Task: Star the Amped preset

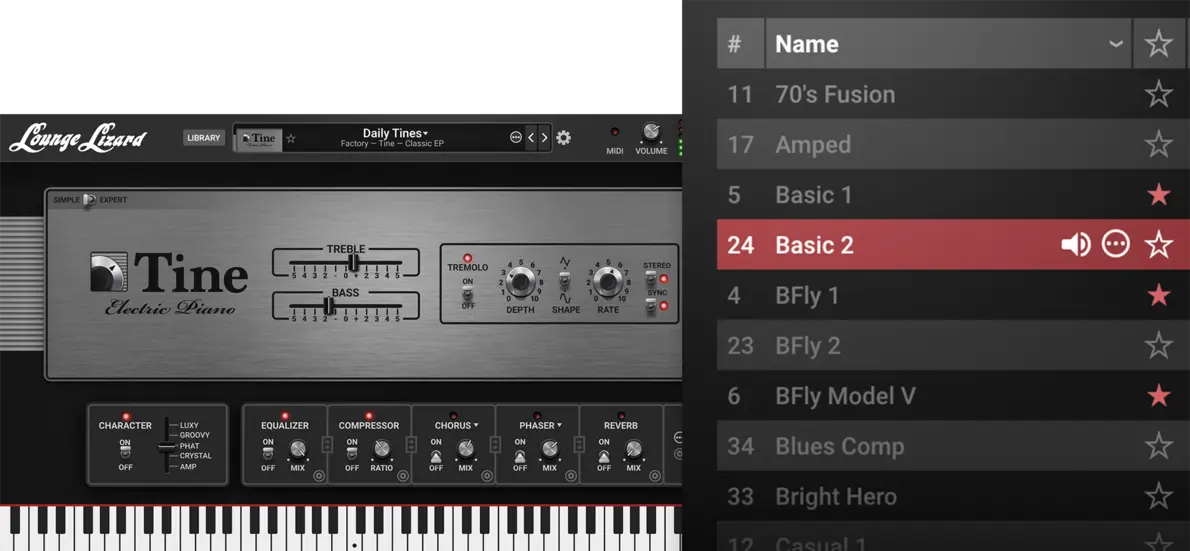Action: pyautogui.click(x=1158, y=144)
